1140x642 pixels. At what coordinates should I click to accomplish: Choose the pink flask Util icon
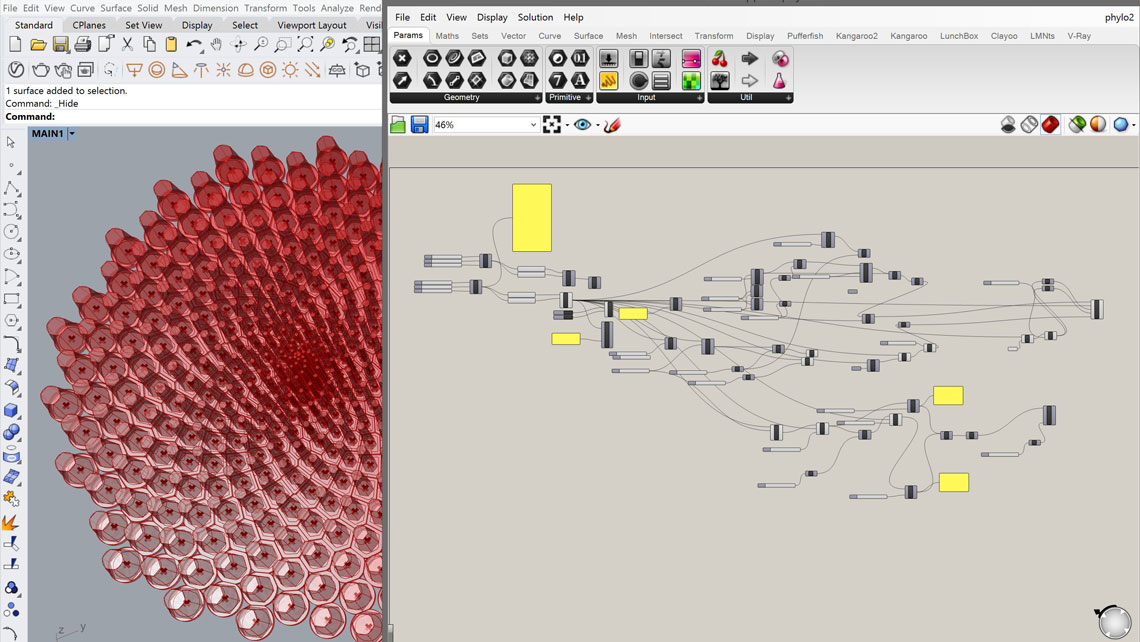tap(779, 80)
